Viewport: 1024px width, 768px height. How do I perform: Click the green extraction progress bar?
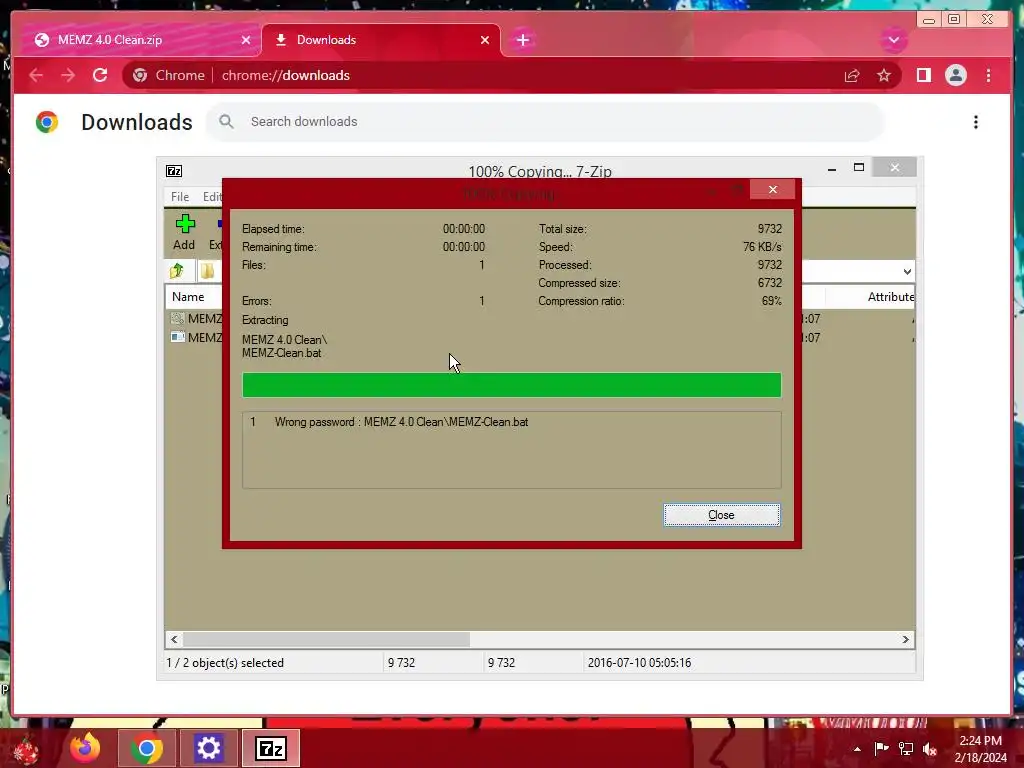(511, 385)
